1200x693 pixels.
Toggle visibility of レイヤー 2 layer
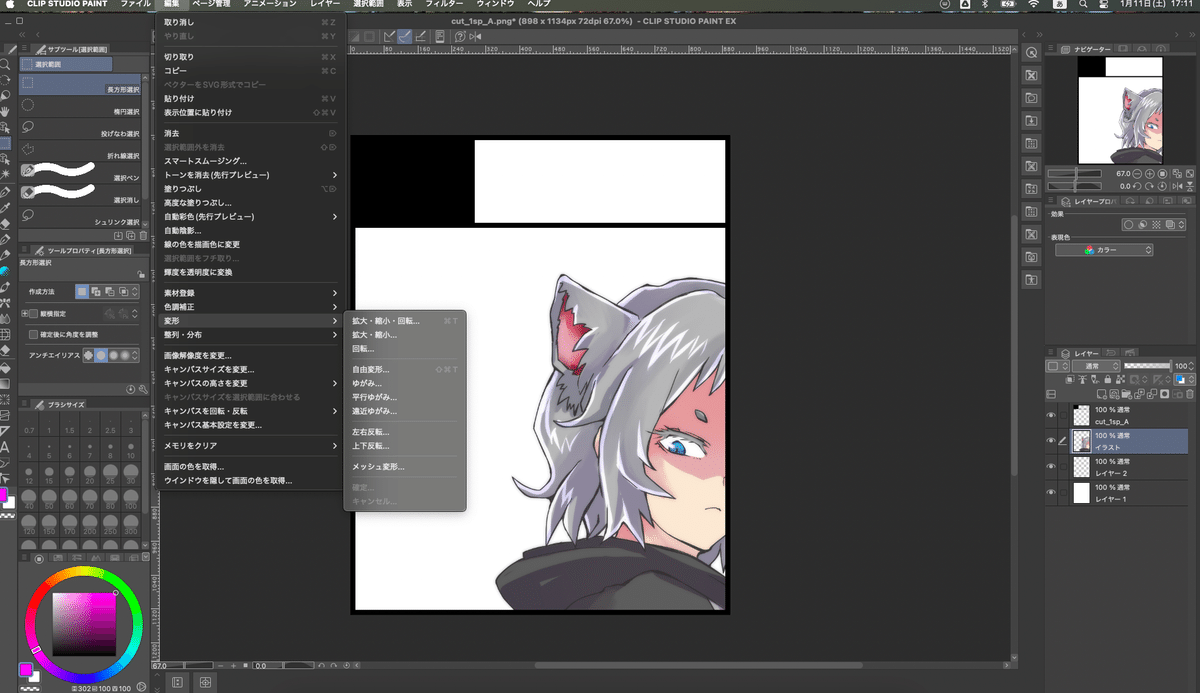[x=1051, y=467]
